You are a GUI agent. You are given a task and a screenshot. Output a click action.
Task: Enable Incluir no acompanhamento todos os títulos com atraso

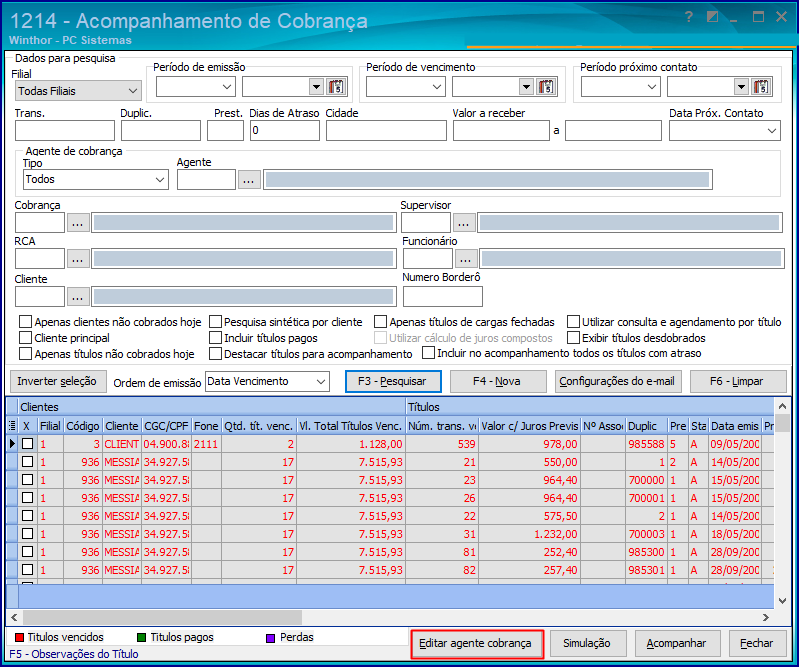(429, 353)
